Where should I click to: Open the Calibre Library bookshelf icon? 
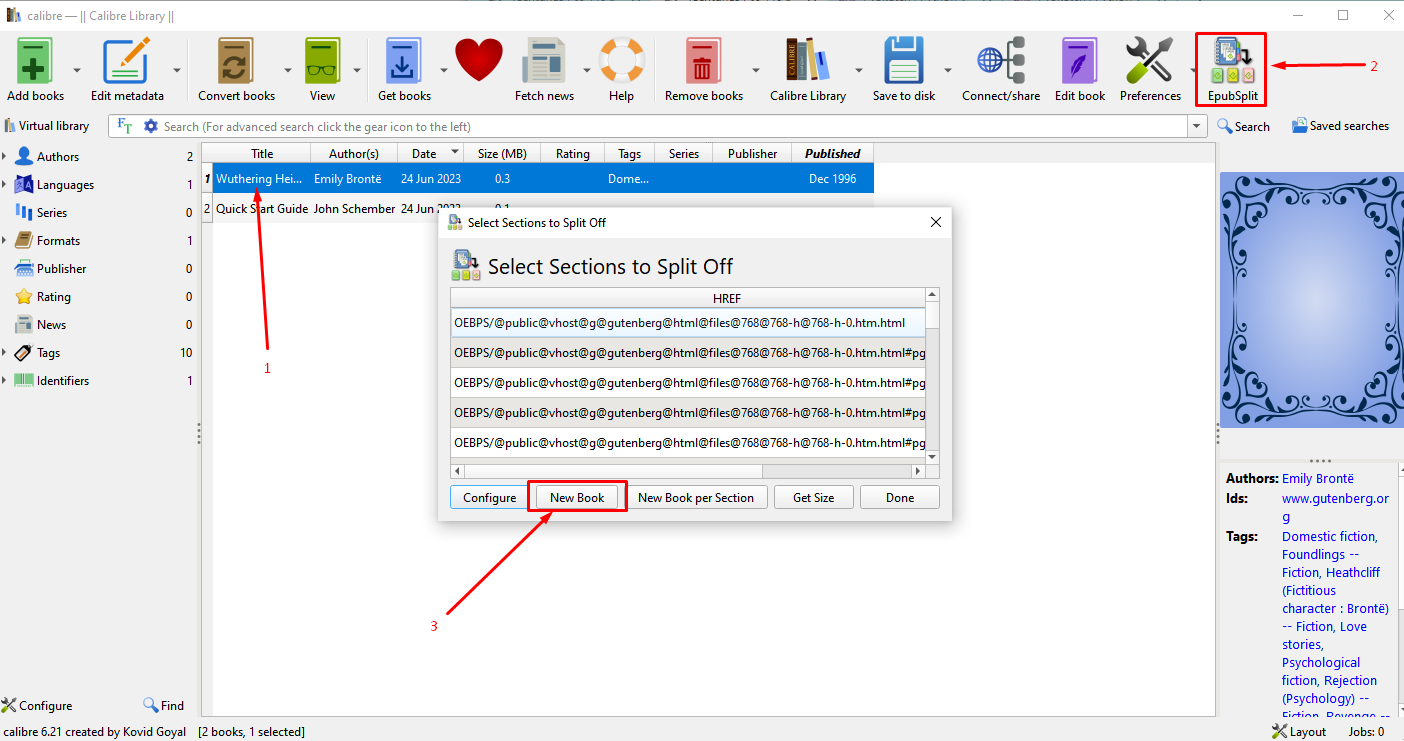tap(808, 62)
